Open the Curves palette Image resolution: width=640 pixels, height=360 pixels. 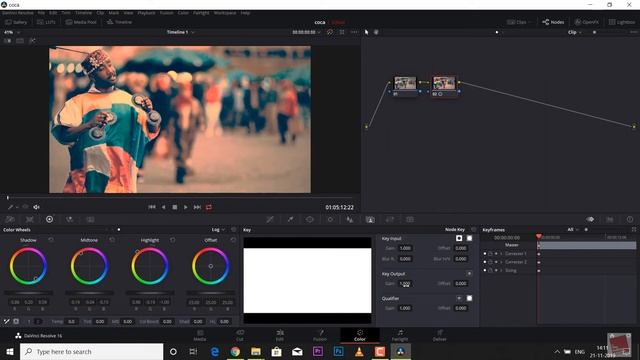270,219
